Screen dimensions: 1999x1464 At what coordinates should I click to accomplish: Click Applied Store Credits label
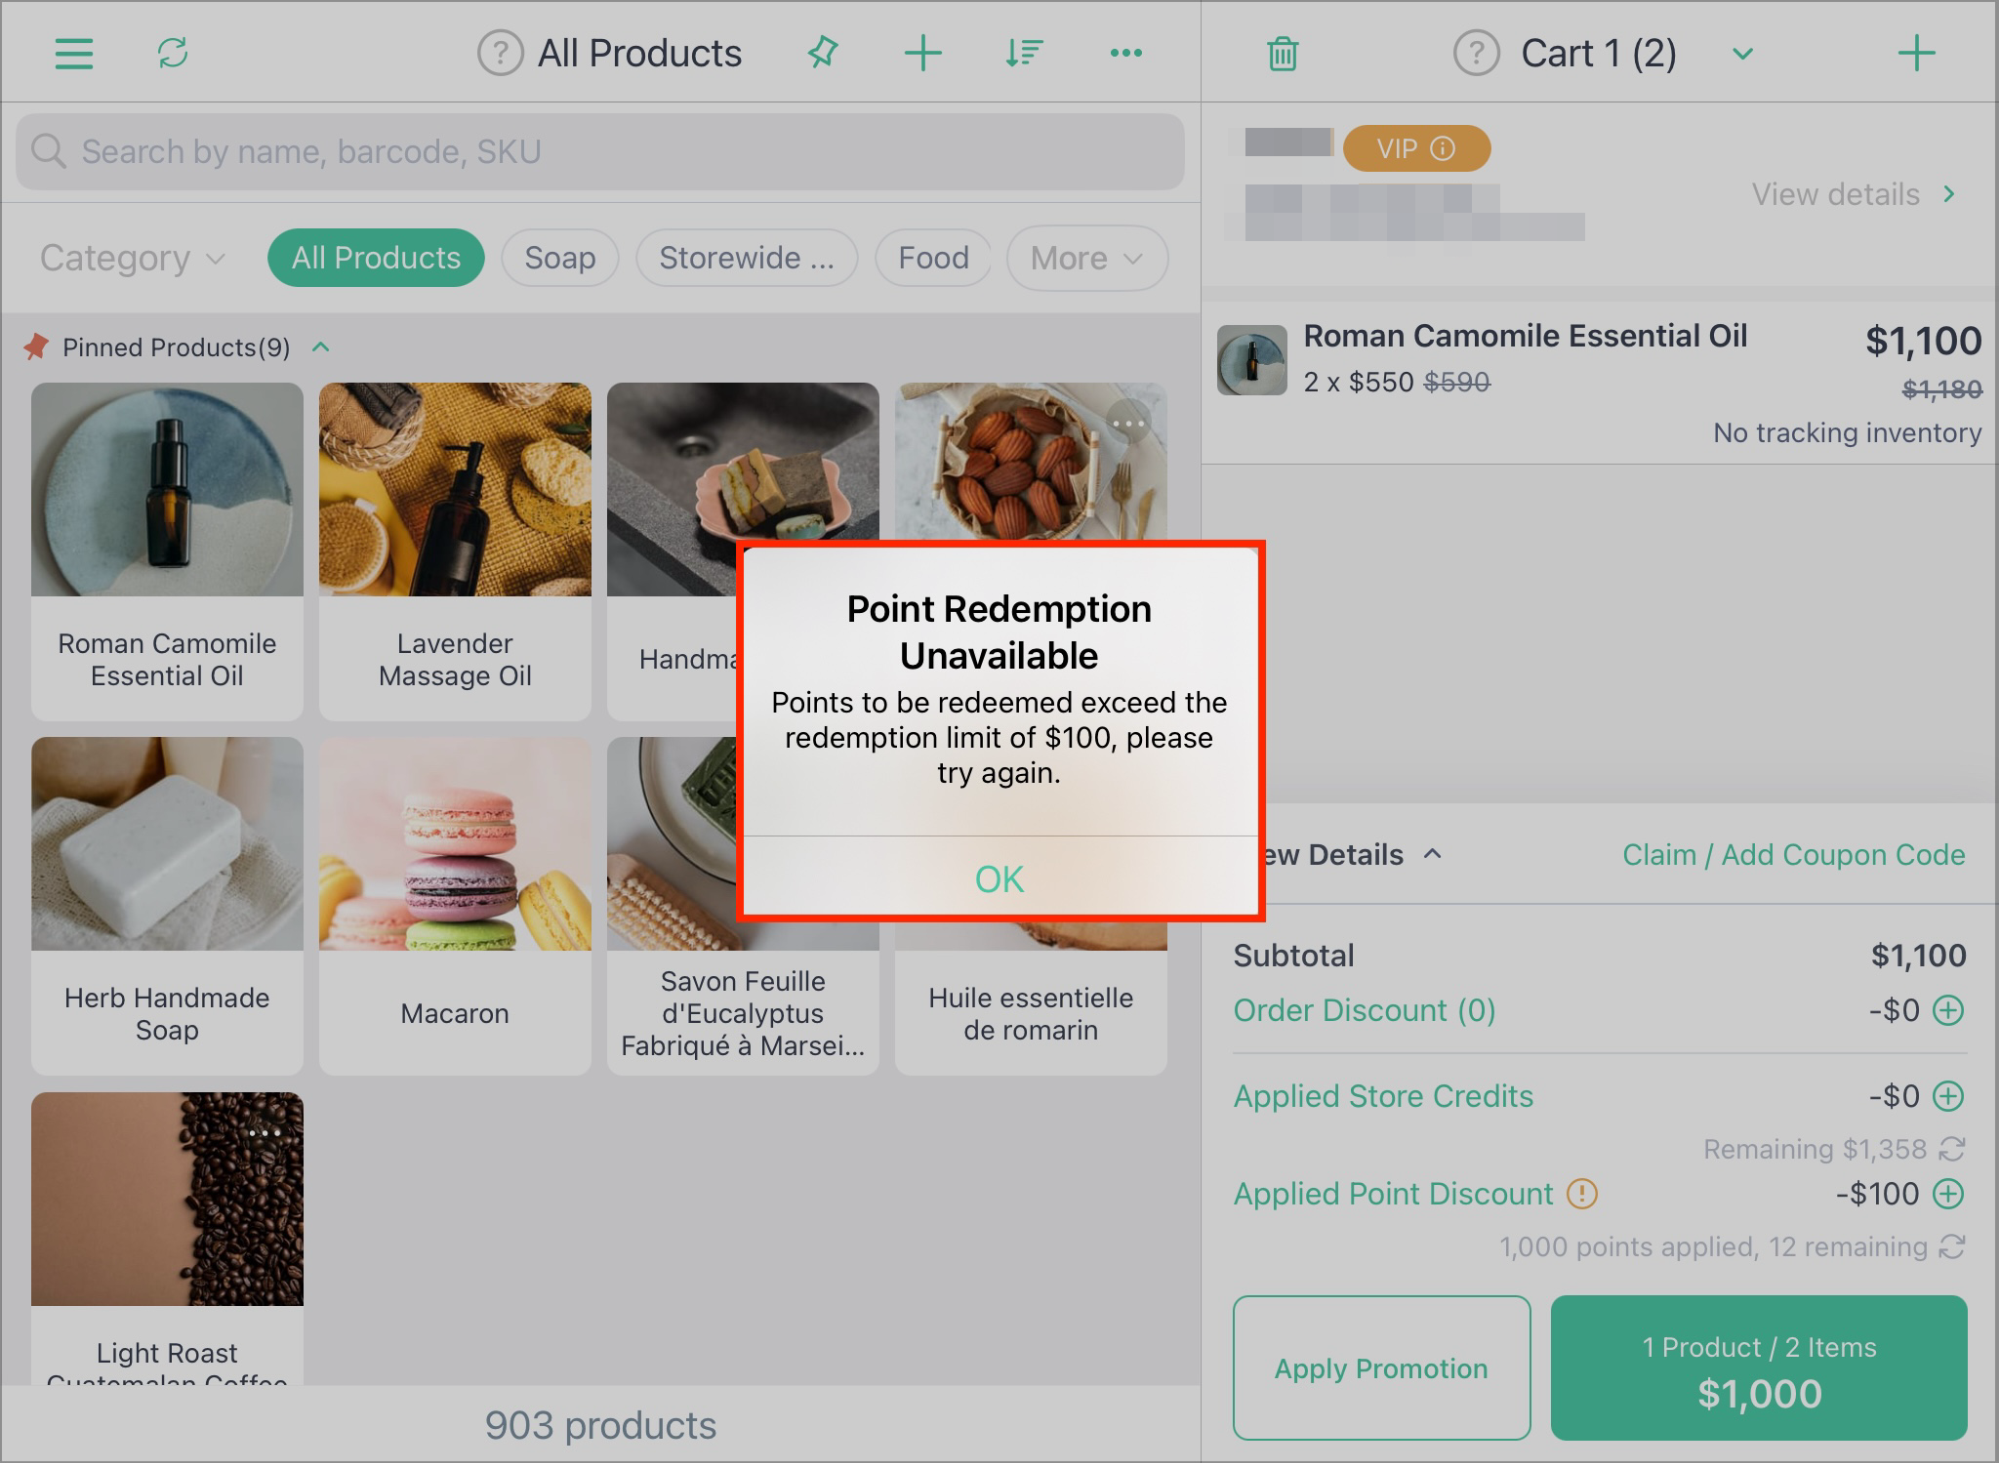point(1383,1096)
